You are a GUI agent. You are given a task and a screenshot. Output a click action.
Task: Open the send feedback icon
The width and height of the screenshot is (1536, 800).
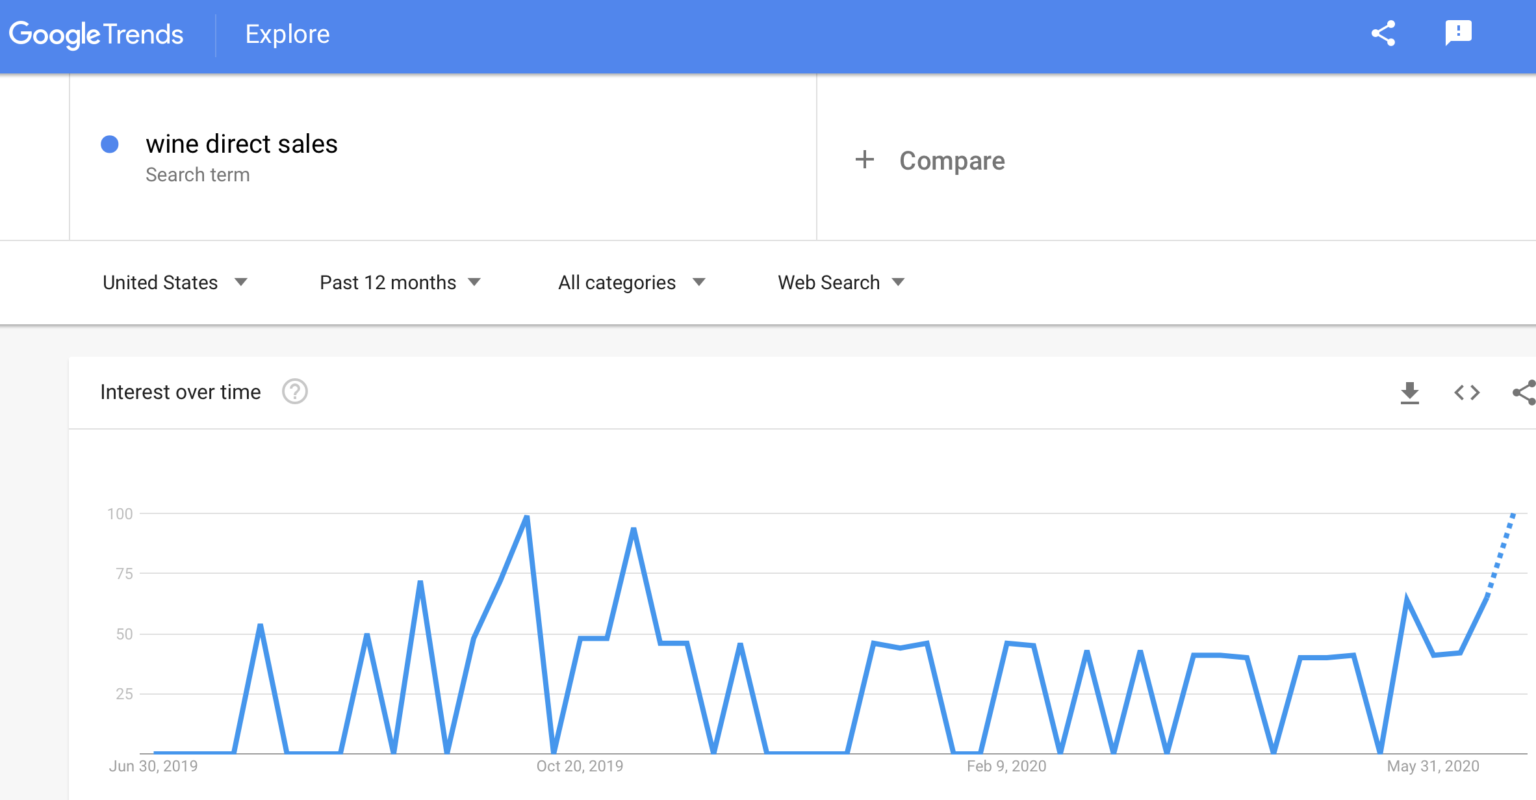point(1458,34)
